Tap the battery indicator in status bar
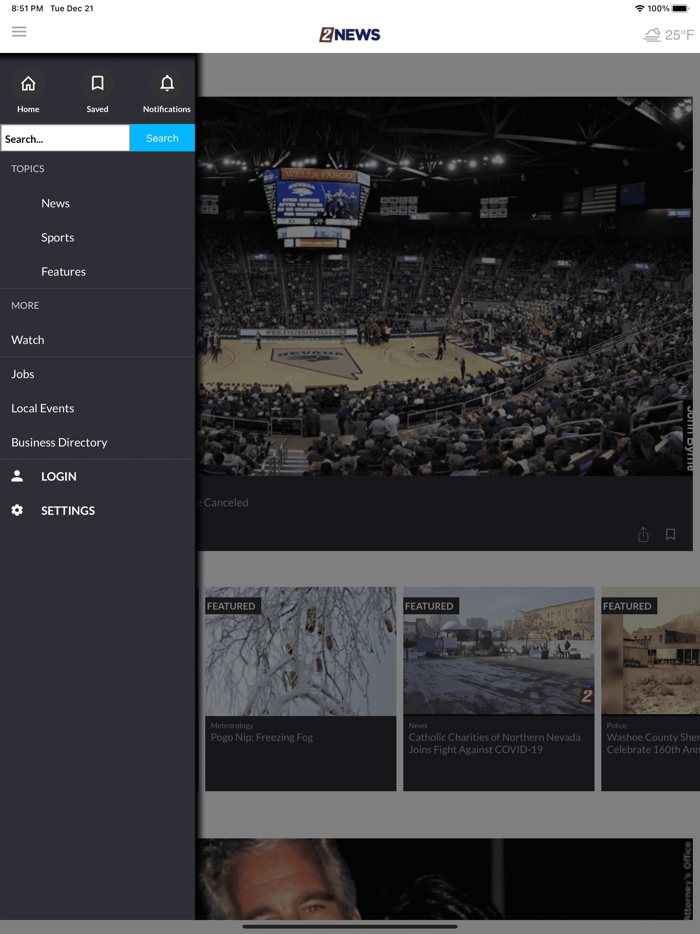 coord(680,8)
